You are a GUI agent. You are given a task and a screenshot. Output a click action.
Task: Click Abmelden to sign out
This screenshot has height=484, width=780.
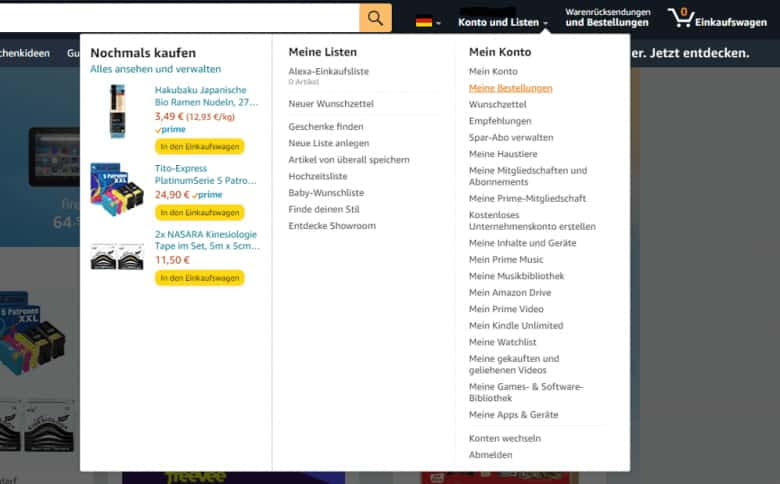(490, 455)
